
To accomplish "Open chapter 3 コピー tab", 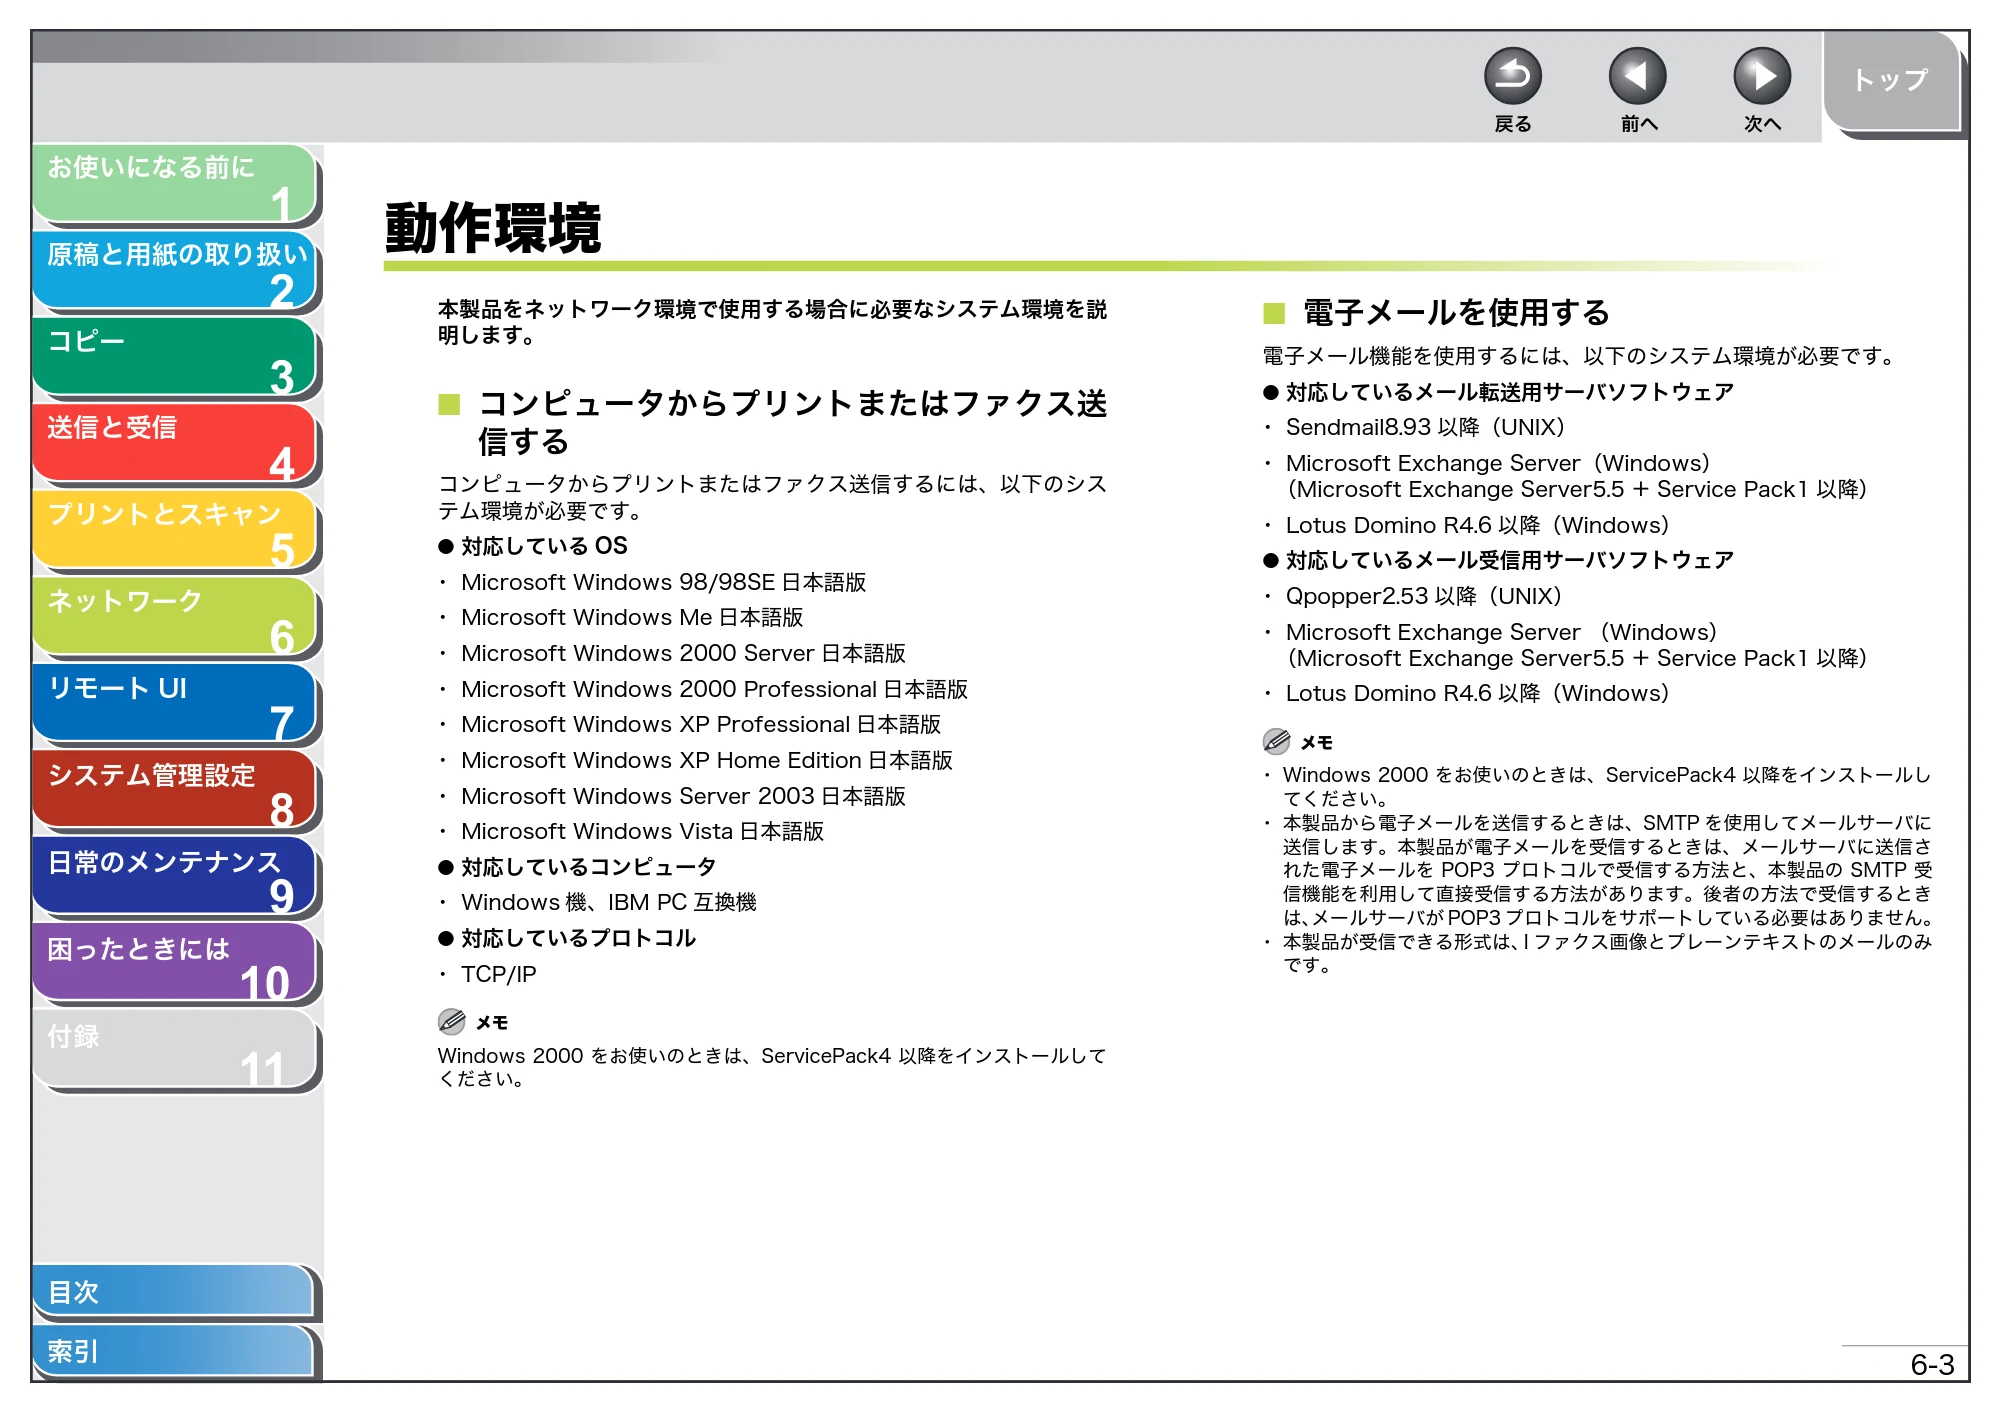I will [x=175, y=357].
